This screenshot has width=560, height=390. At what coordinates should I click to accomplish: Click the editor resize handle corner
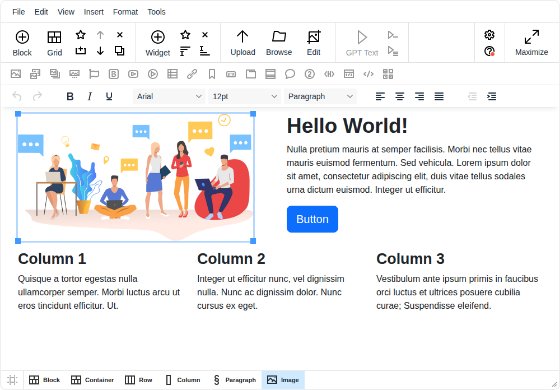(555, 385)
